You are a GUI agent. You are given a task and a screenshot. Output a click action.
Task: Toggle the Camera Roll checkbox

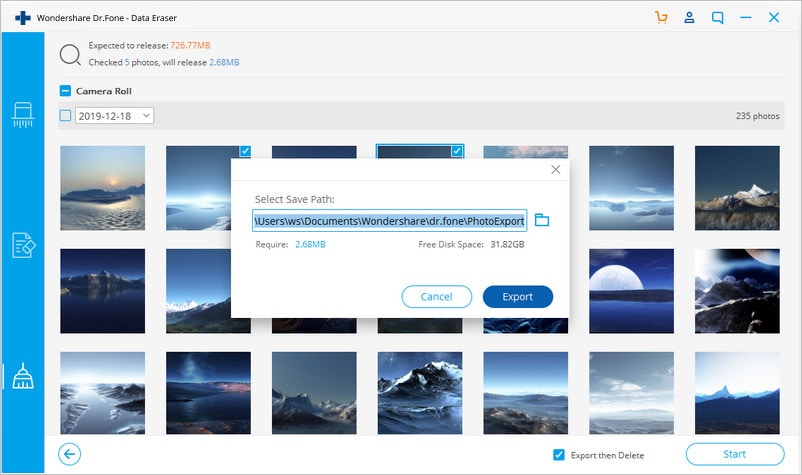(65, 91)
